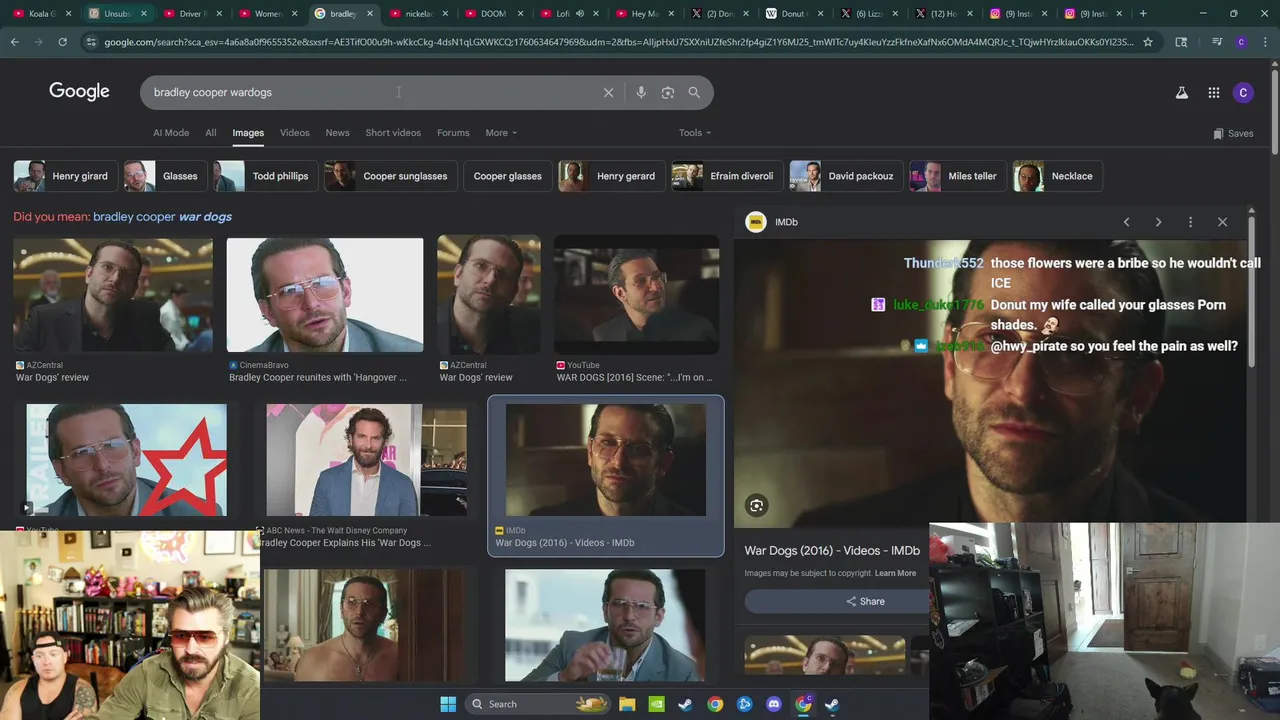
Task: Bookmark this page with the star icon
Action: tap(1148, 42)
